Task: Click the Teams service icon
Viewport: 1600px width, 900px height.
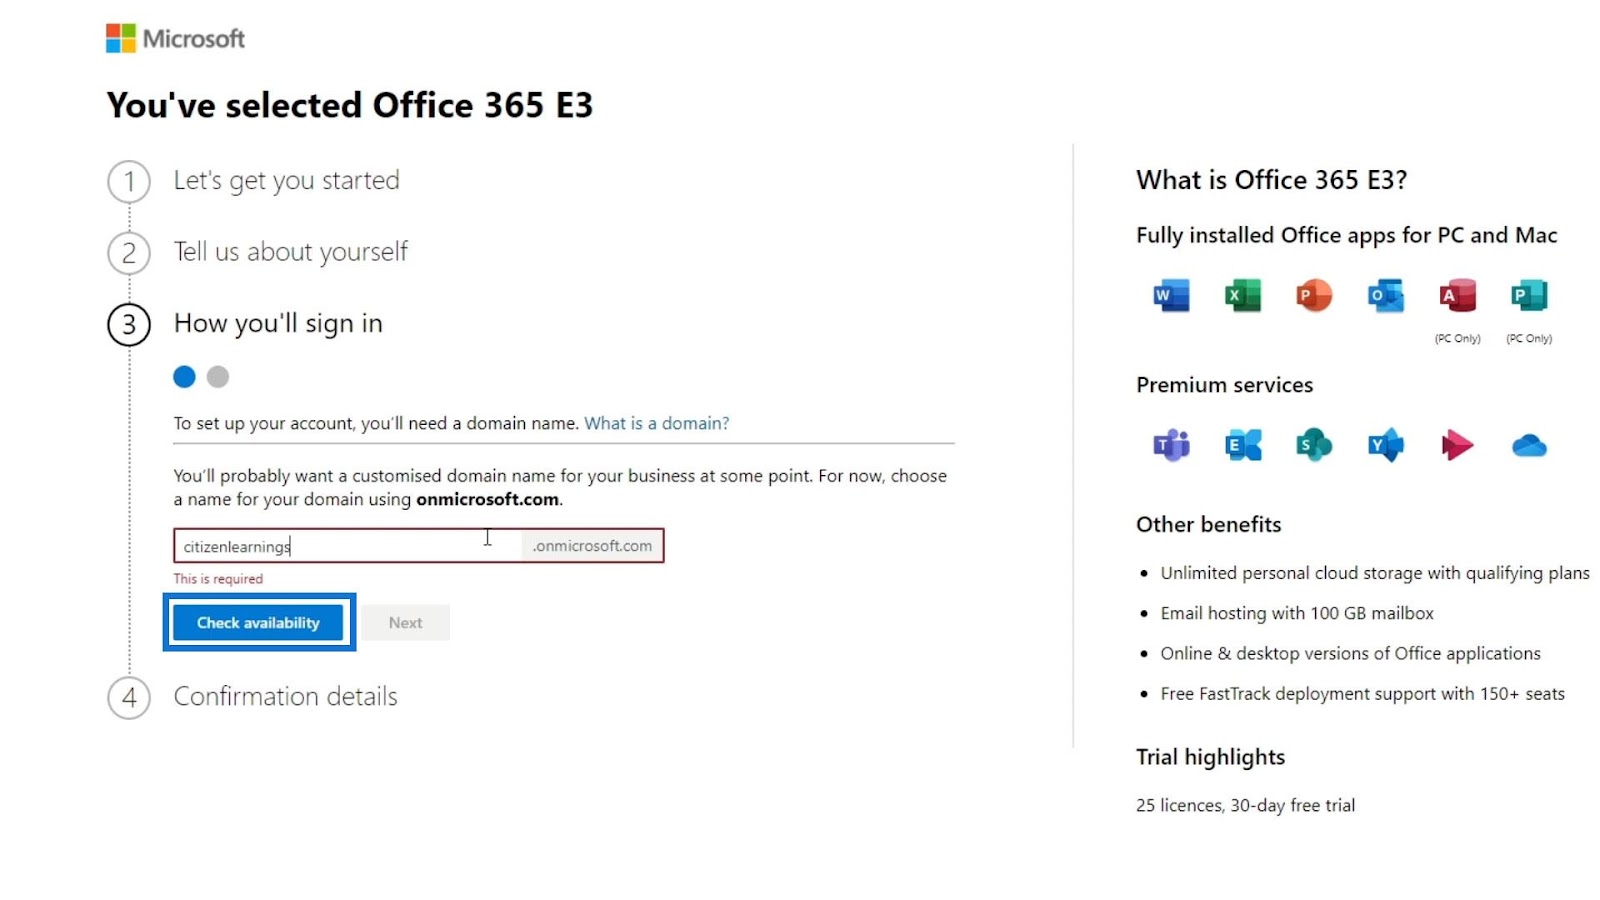Action: (1171, 445)
